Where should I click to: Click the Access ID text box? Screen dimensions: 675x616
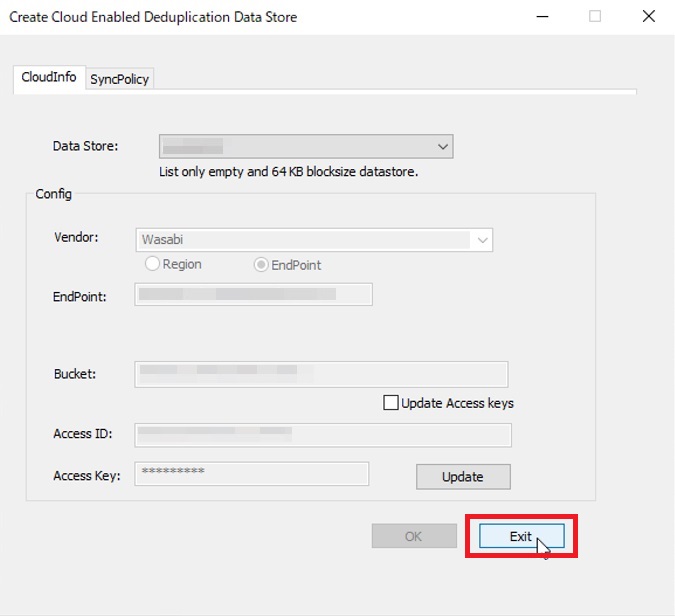[x=322, y=435]
